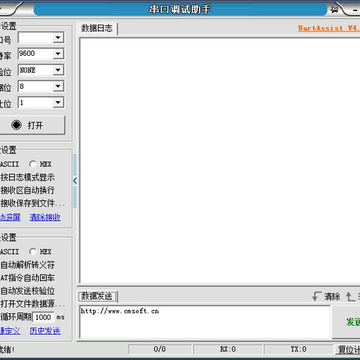Click the 0/0 status bar cell
360x360 pixels.
pos(160,349)
